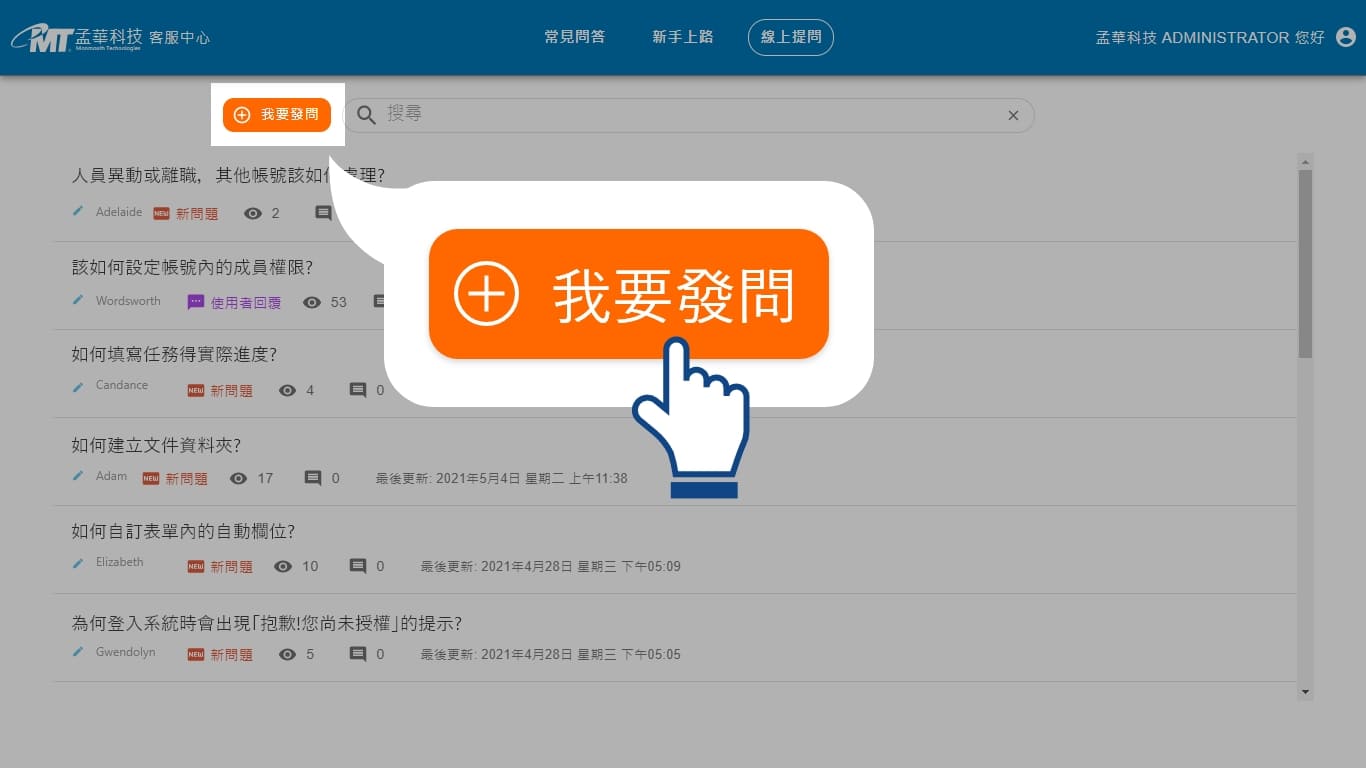Open question 為何登入系統時會出現「抱歉!您尚未授權」的提示?

[x=266, y=623]
